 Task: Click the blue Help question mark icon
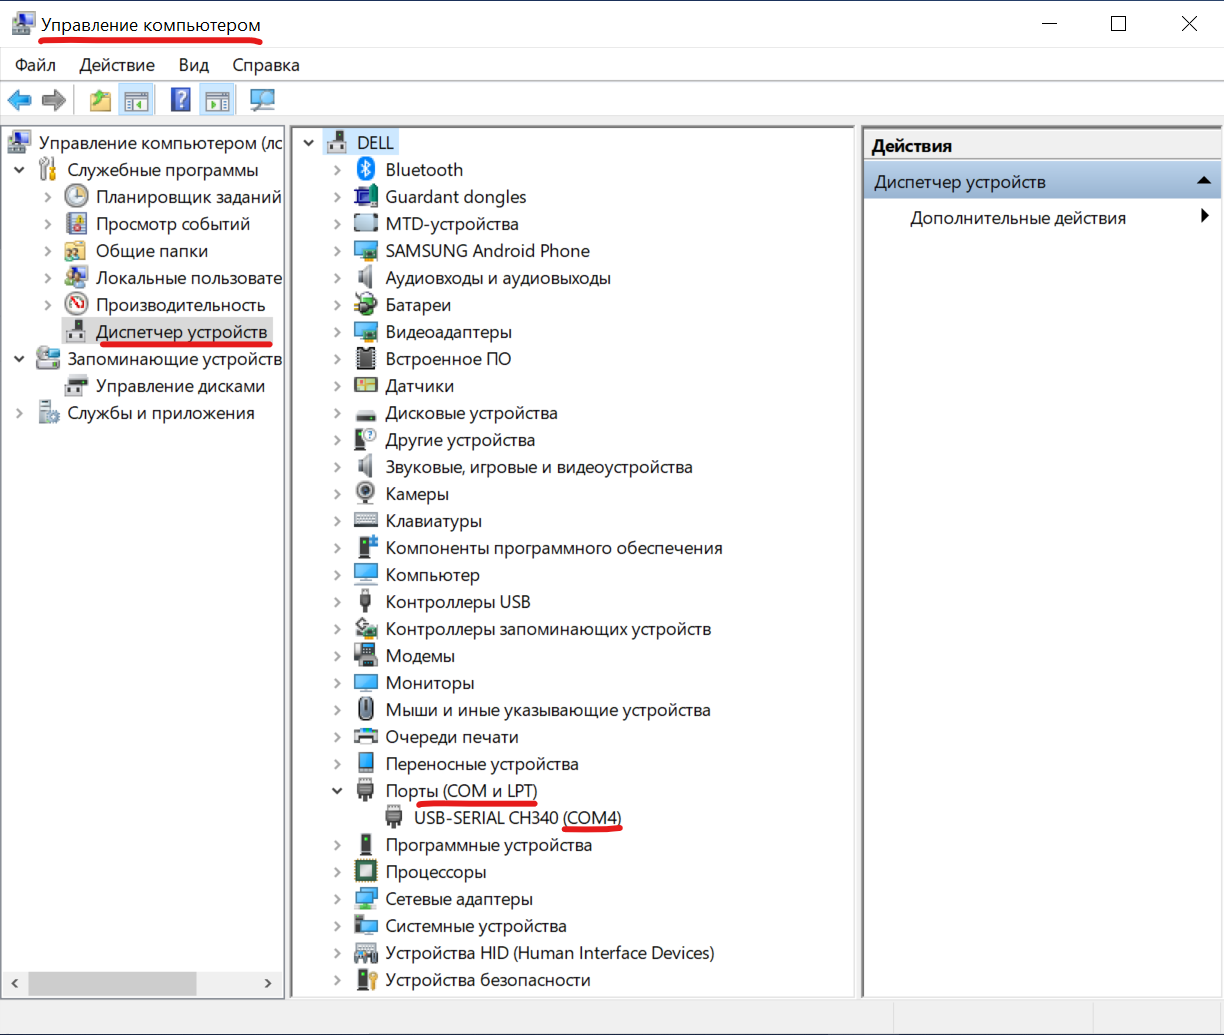click(181, 100)
